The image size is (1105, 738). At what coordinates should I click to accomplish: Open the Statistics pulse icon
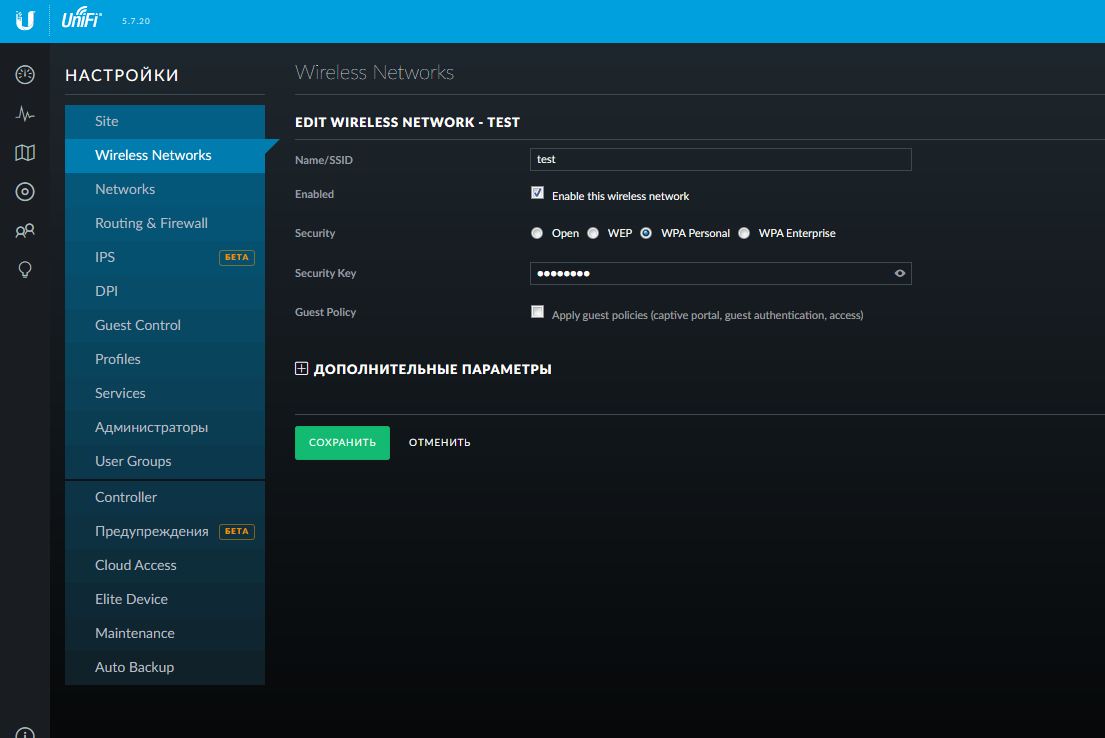25,114
